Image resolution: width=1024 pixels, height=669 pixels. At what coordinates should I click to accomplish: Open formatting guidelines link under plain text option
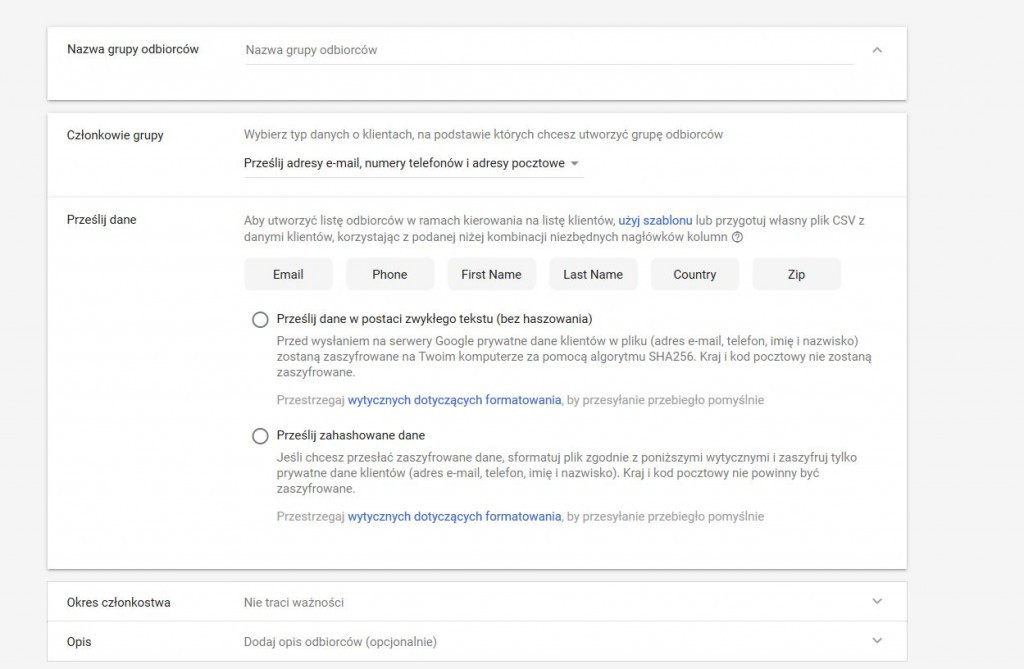pos(454,400)
